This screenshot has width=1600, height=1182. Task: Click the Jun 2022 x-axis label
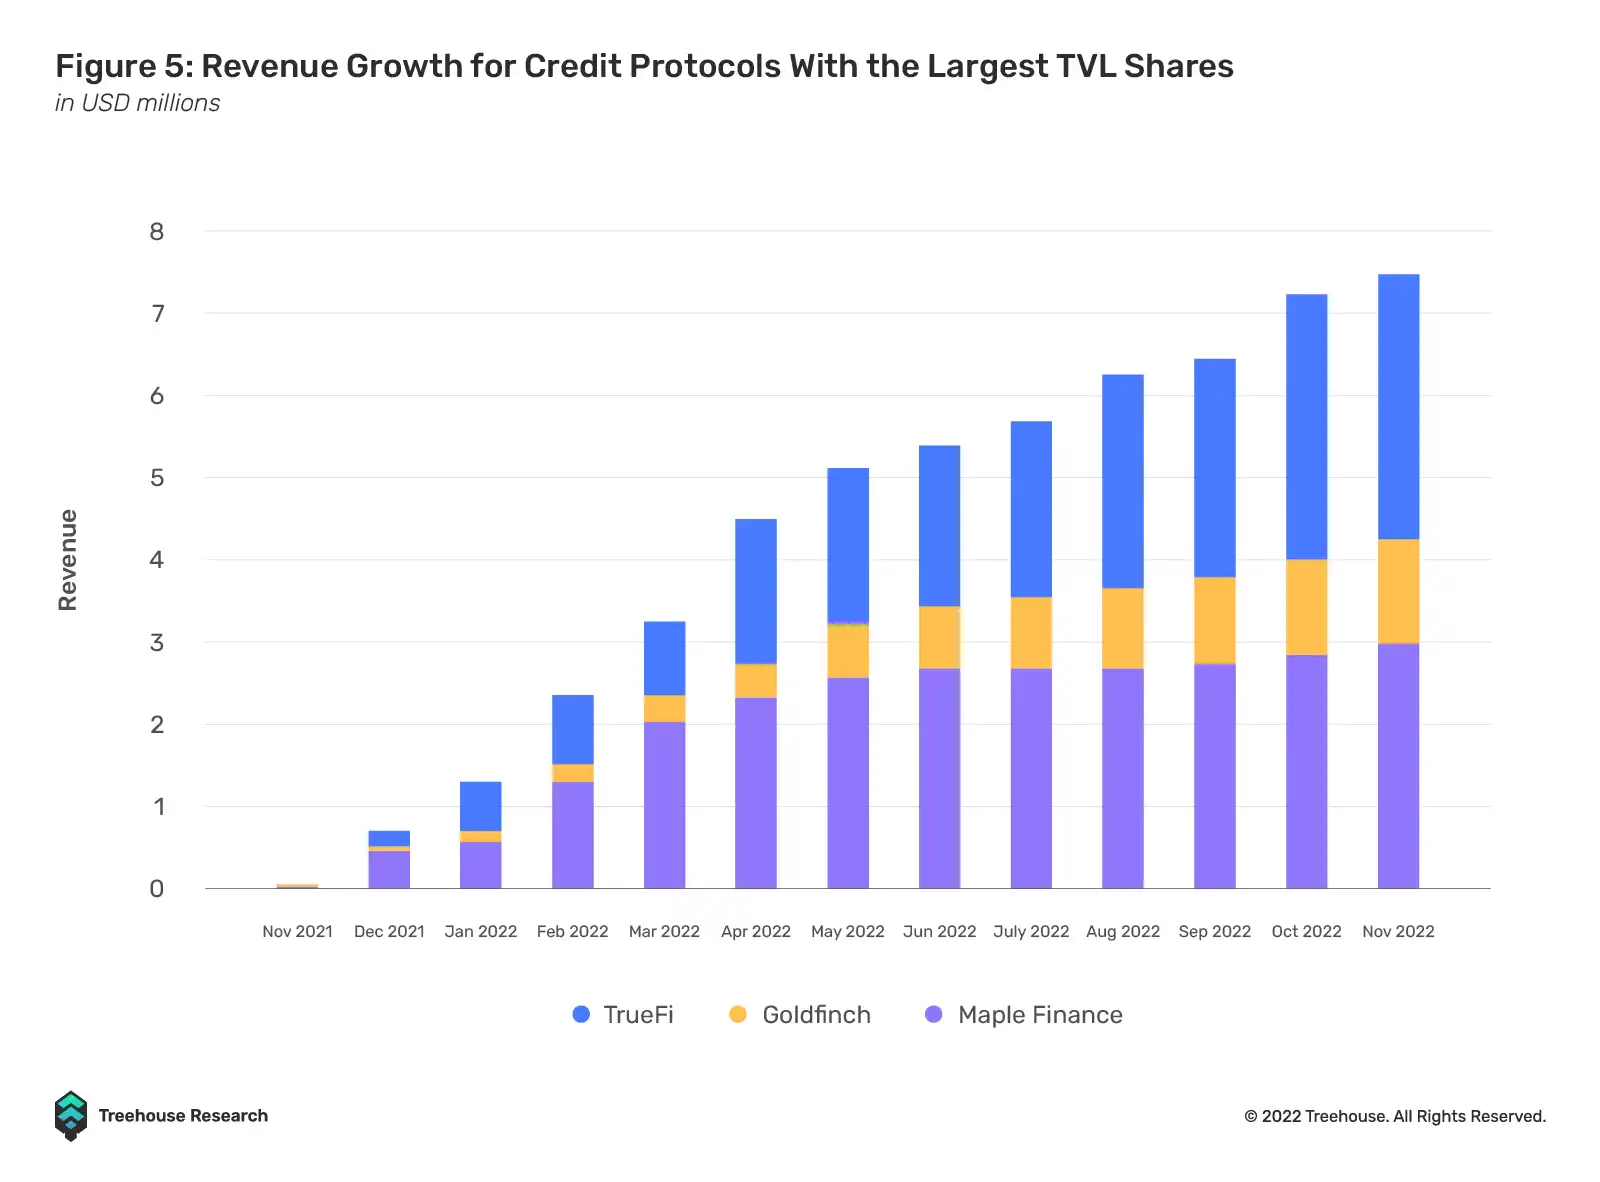coord(939,931)
